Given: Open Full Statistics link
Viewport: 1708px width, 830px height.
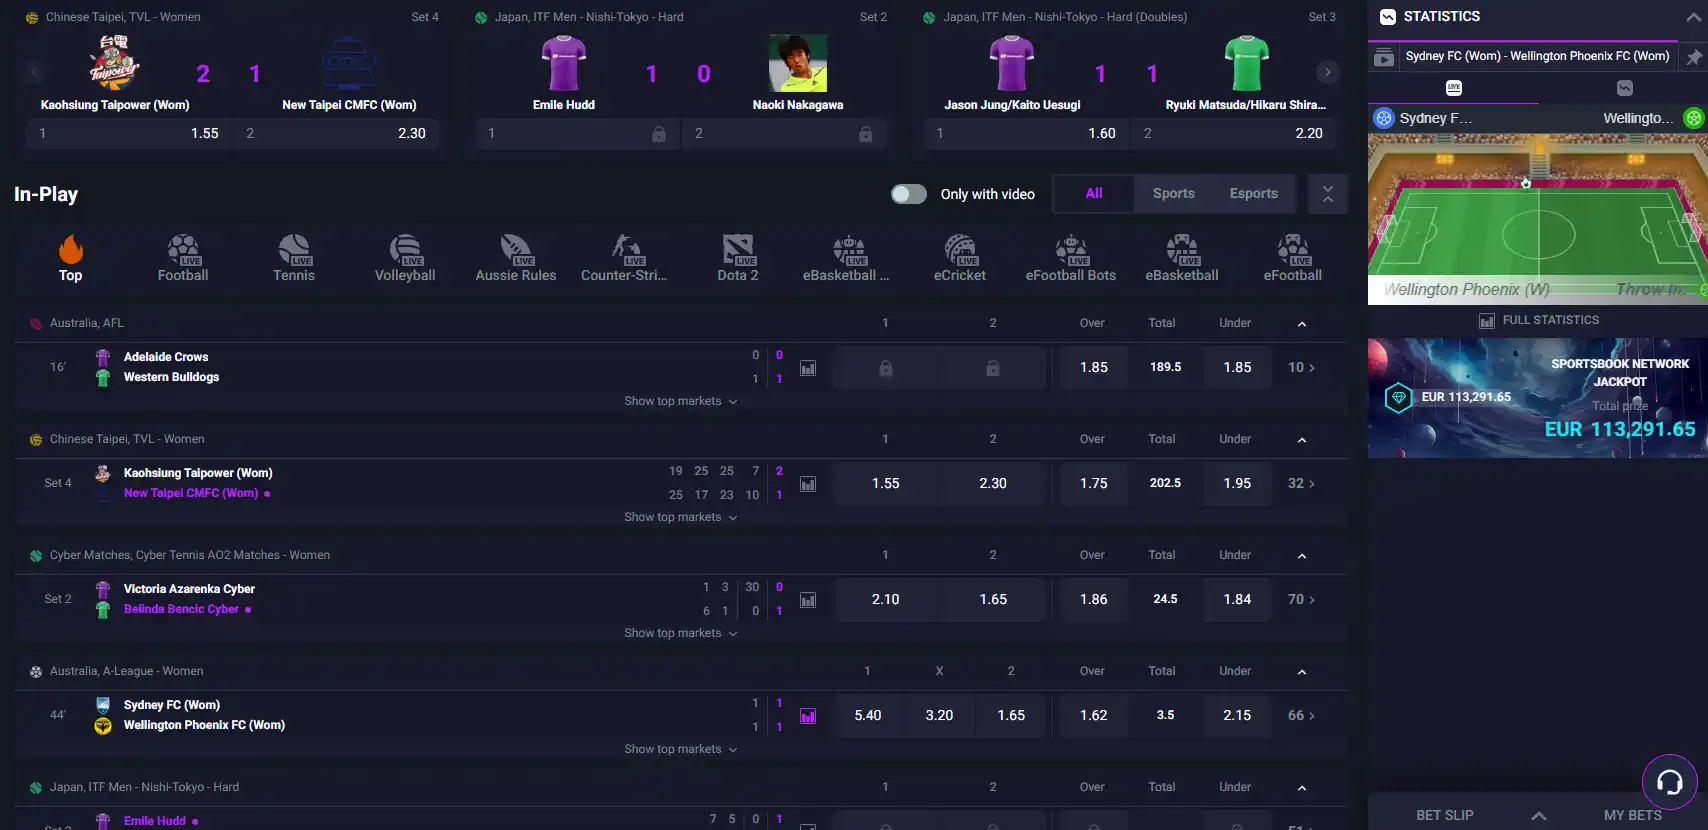Looking at the screenshot, I should (1539, 320).
